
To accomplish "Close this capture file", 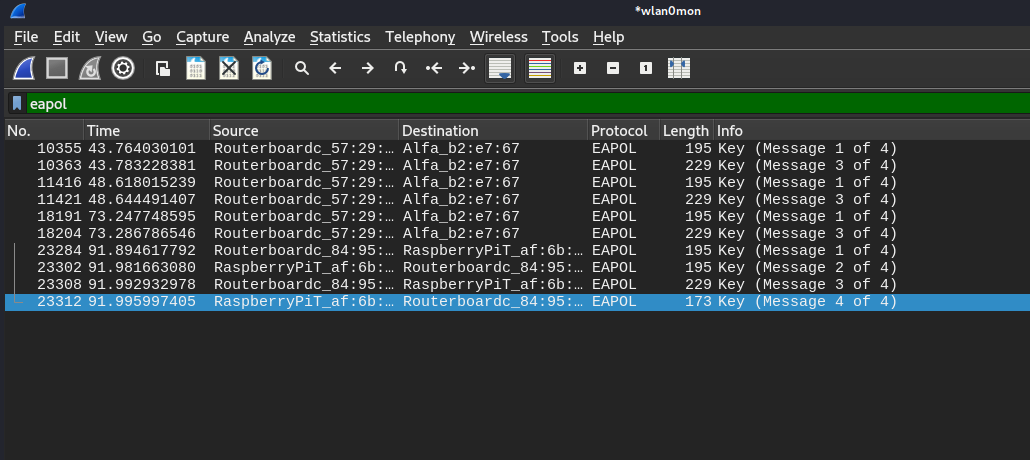I will 229,68.
